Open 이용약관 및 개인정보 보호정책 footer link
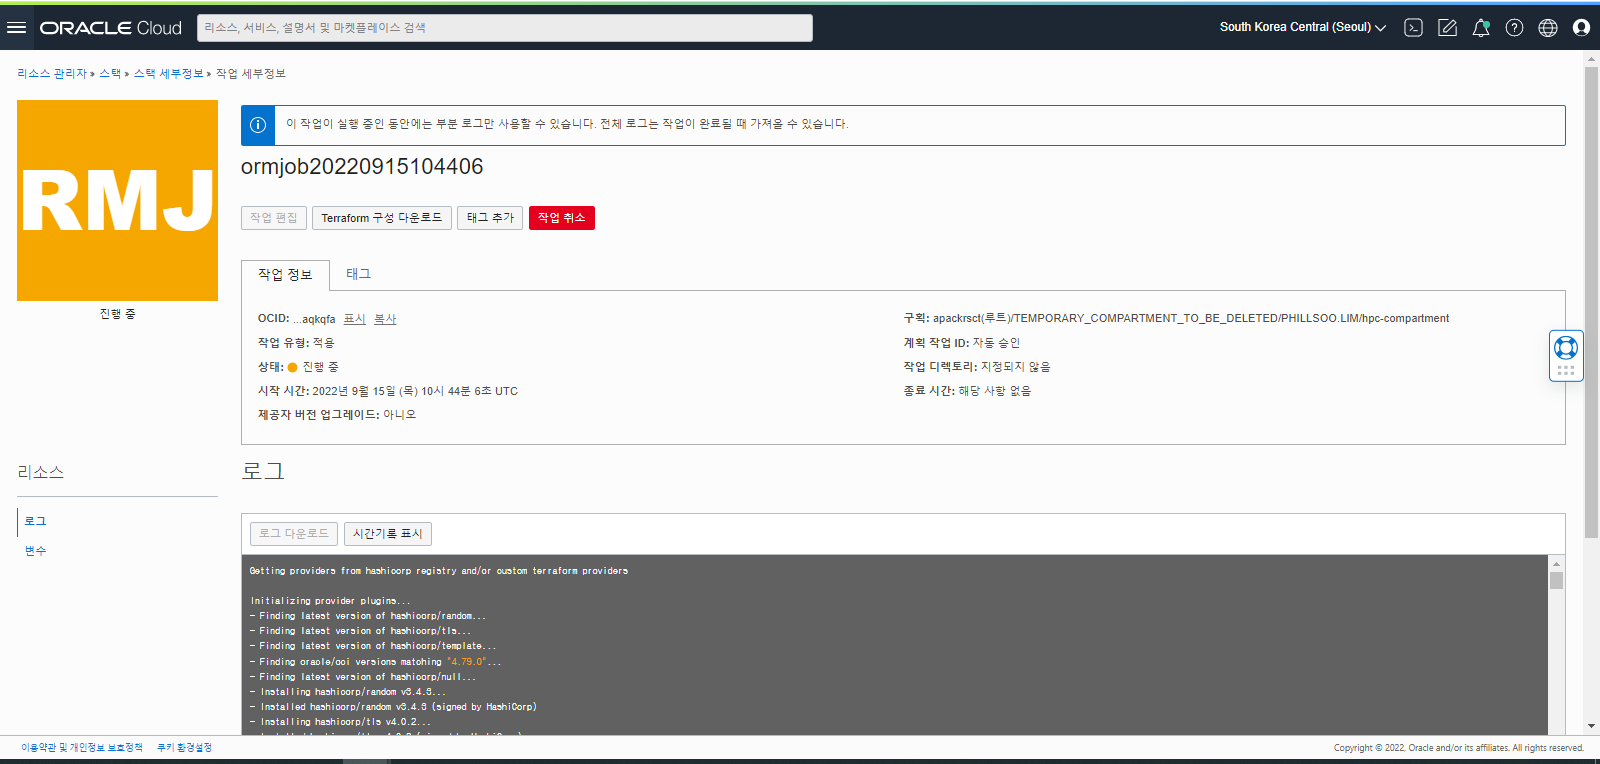The height and width of the screenshot is (764, 1600). point(82,748)
